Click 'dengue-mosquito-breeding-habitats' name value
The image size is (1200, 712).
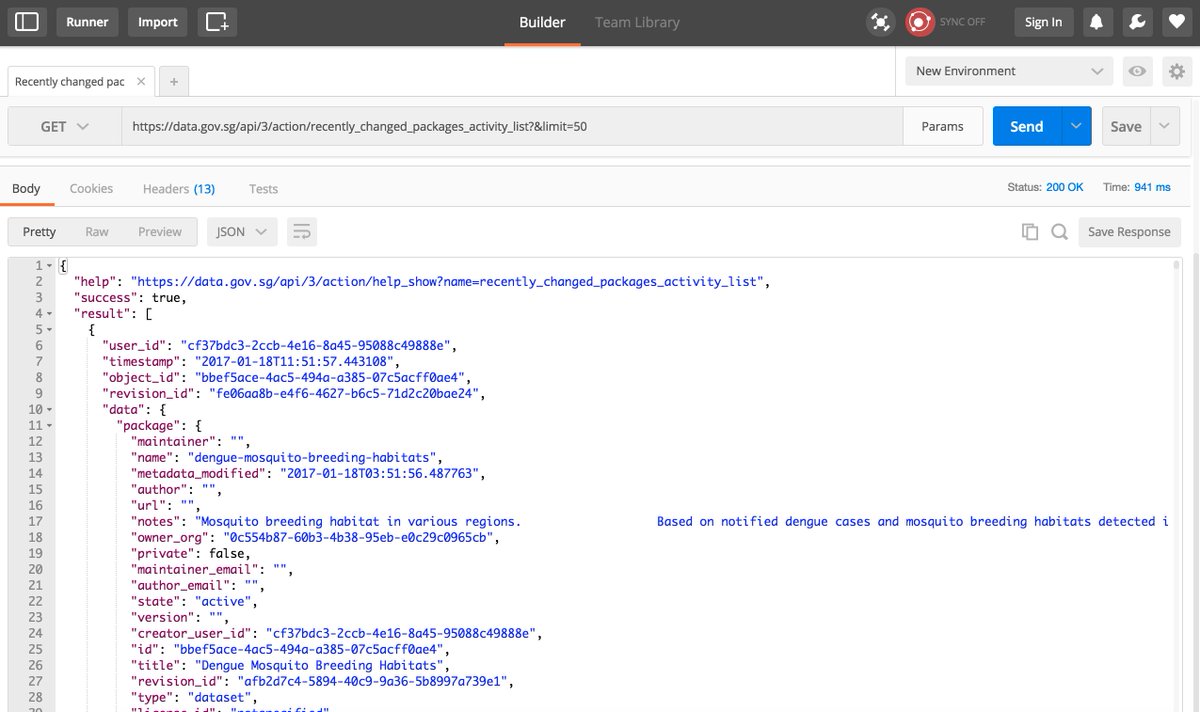315,458
